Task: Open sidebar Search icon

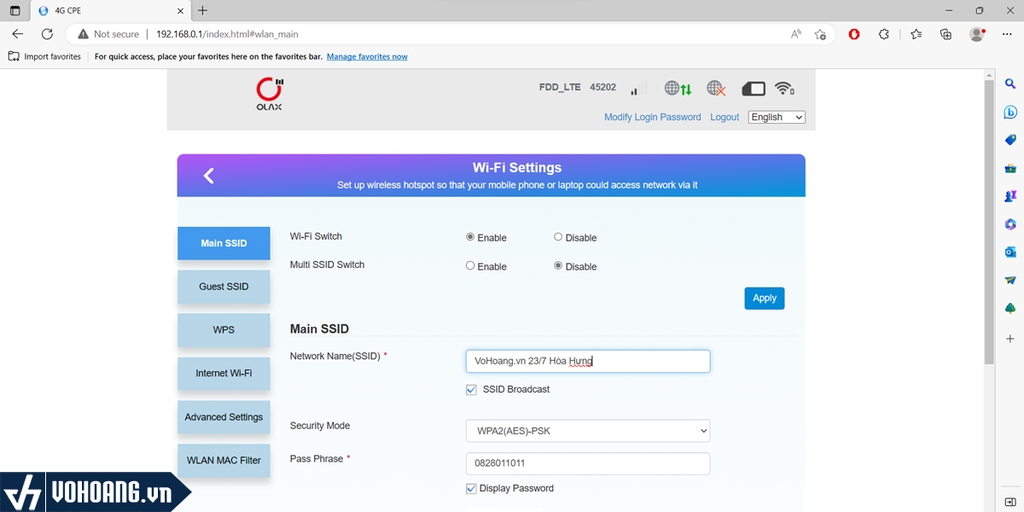Action: (x=1010, y=84)
